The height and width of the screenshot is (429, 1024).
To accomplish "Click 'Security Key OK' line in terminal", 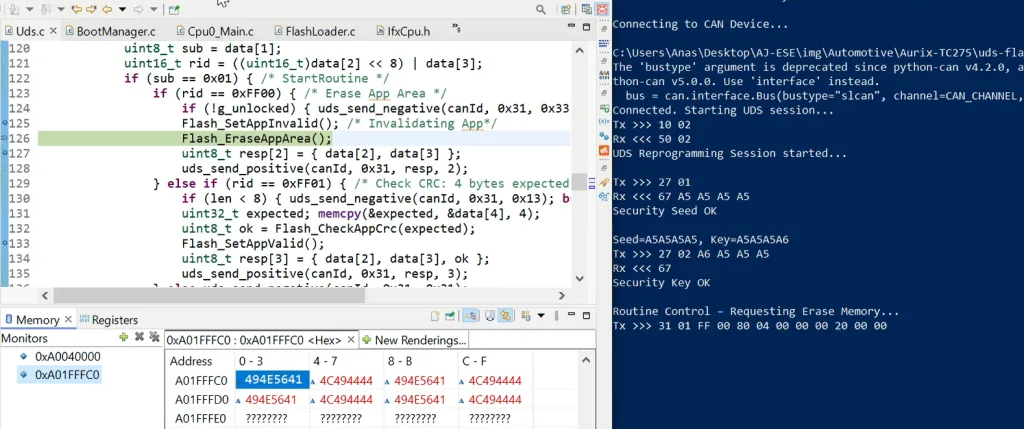I will coord(662,283).
